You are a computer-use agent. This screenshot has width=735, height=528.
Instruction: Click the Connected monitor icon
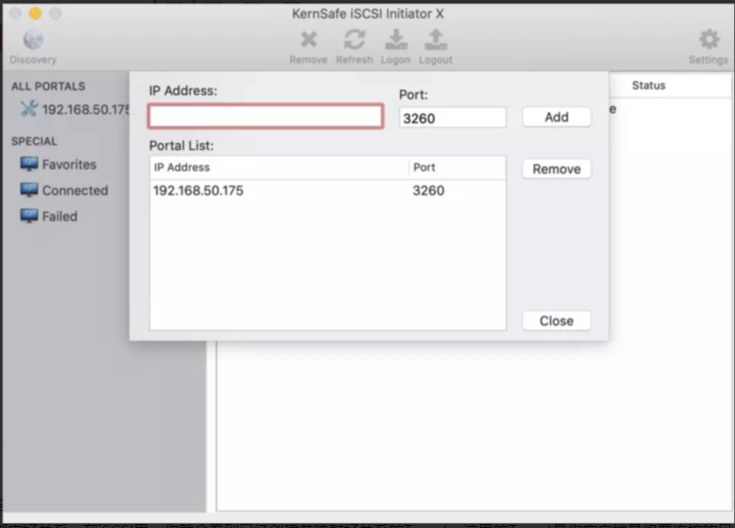(29, 190)
